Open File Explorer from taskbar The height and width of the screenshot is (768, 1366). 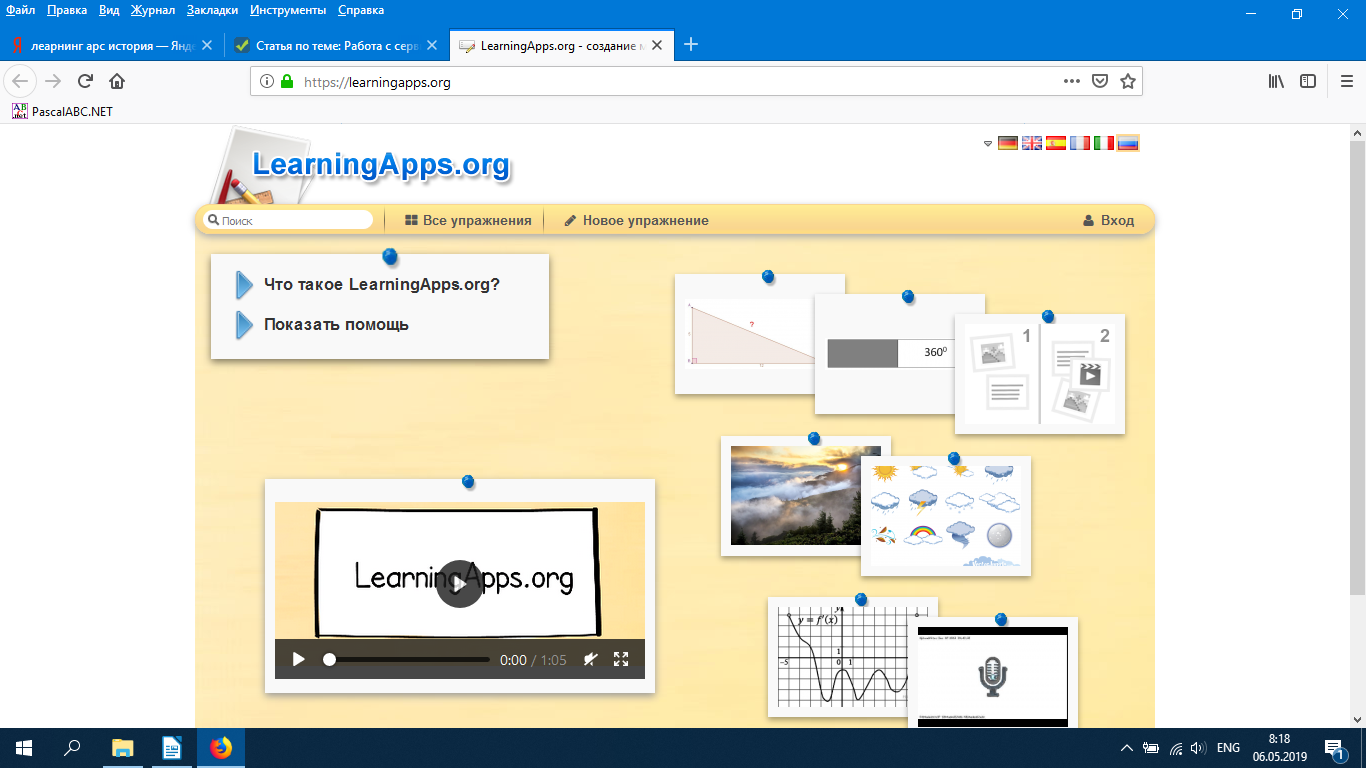pyautogui.click(x=122, y=747)
